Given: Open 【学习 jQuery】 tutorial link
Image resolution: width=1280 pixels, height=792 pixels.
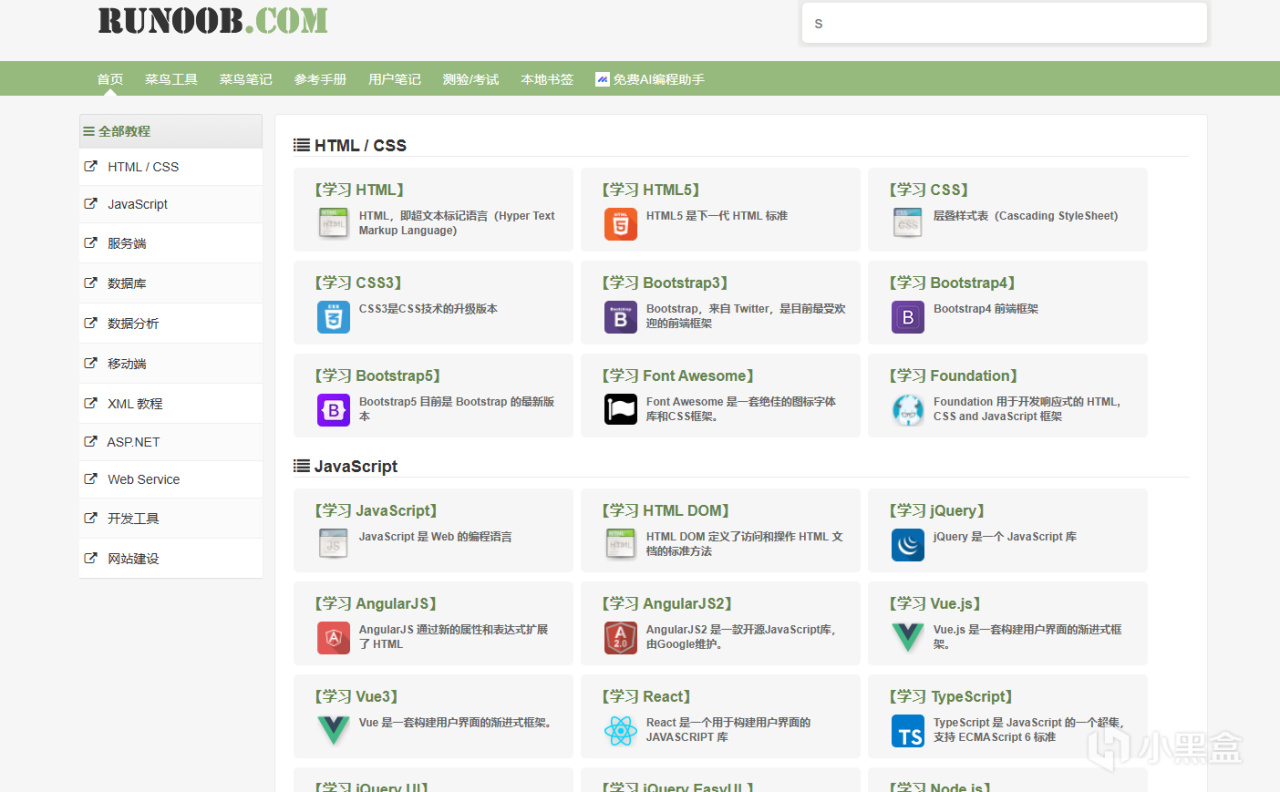Looking at the screenshot, I should (938, 511).
